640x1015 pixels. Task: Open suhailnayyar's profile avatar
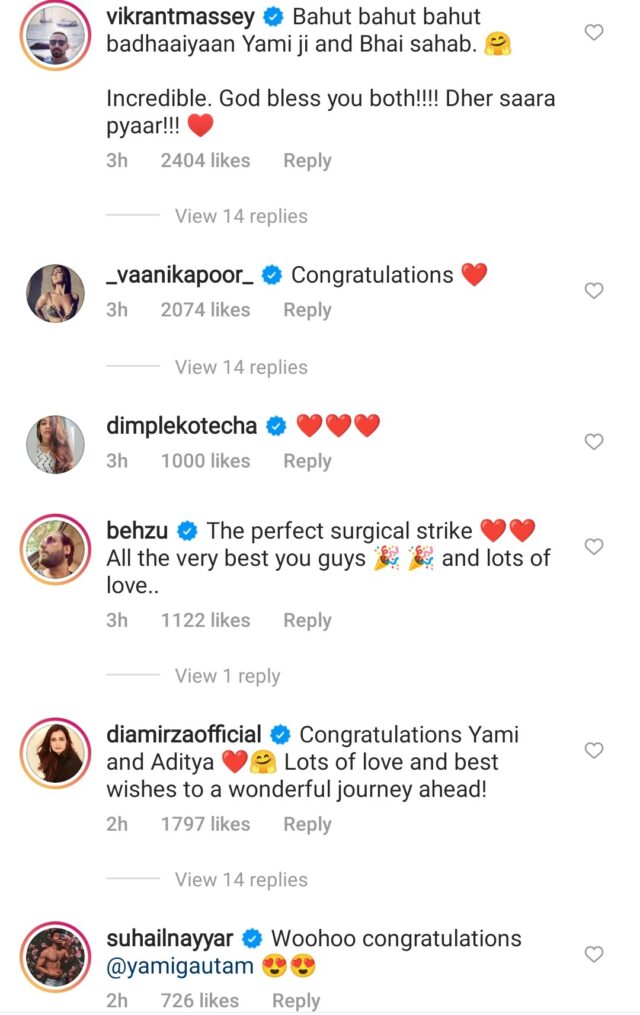click(54, 957)
